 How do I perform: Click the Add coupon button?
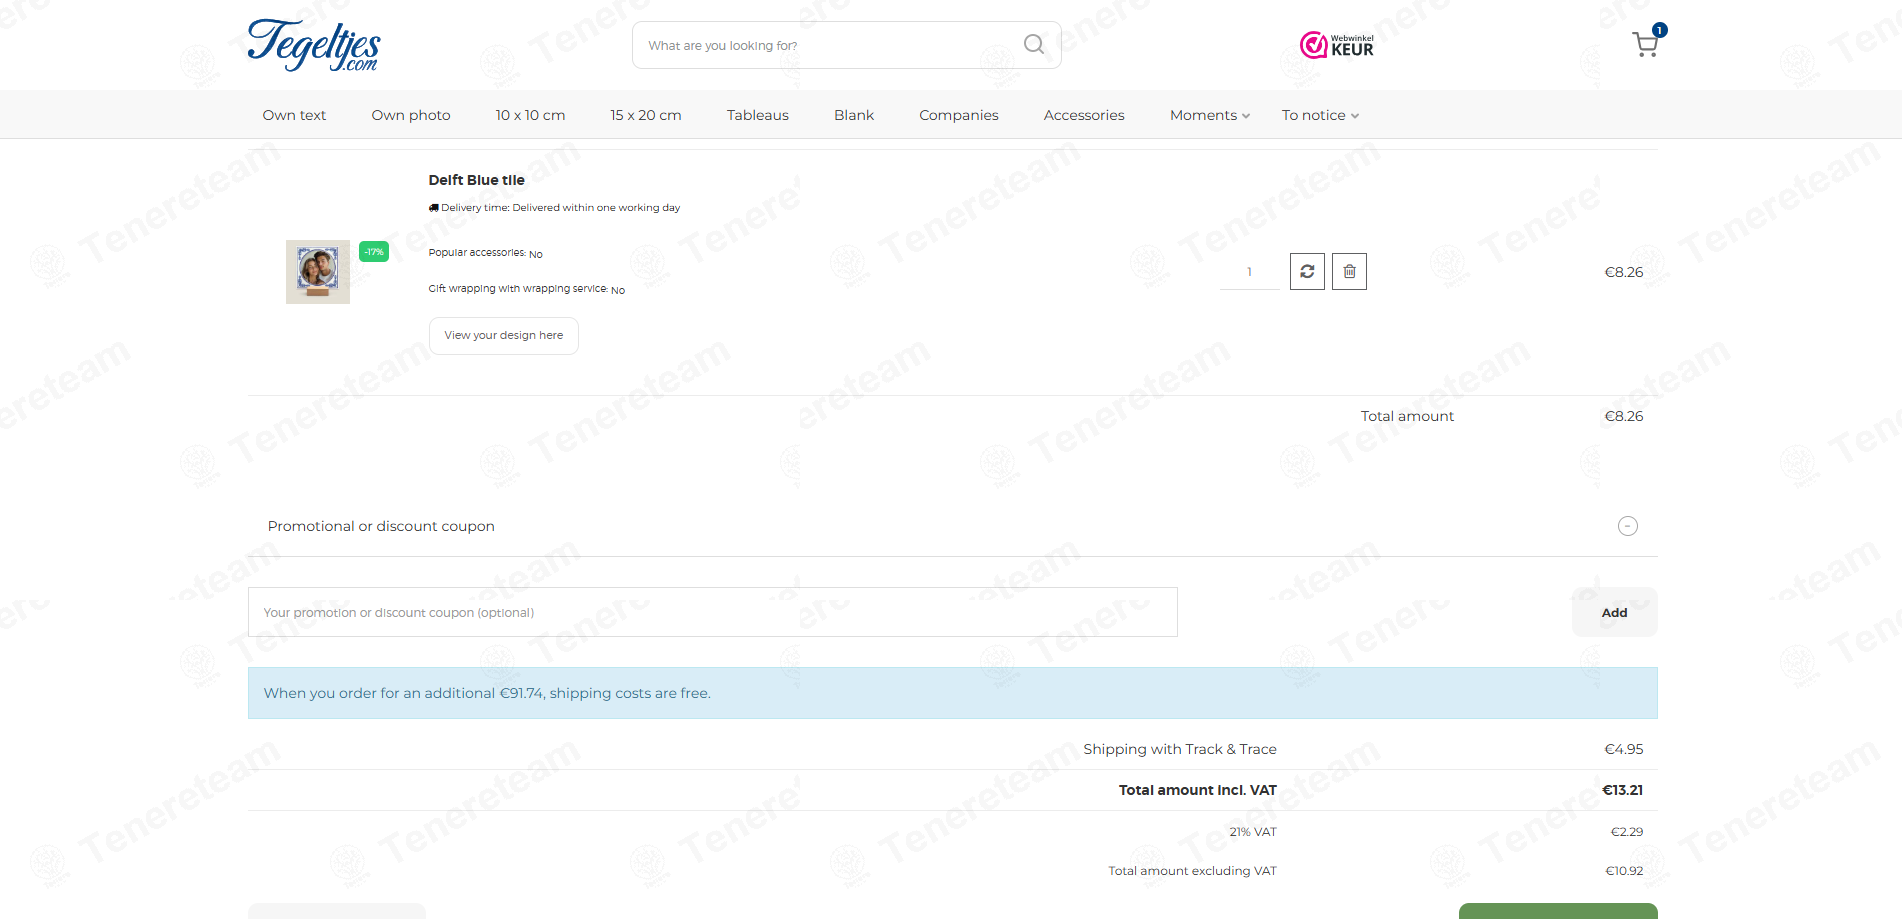tap(1614, 612)
